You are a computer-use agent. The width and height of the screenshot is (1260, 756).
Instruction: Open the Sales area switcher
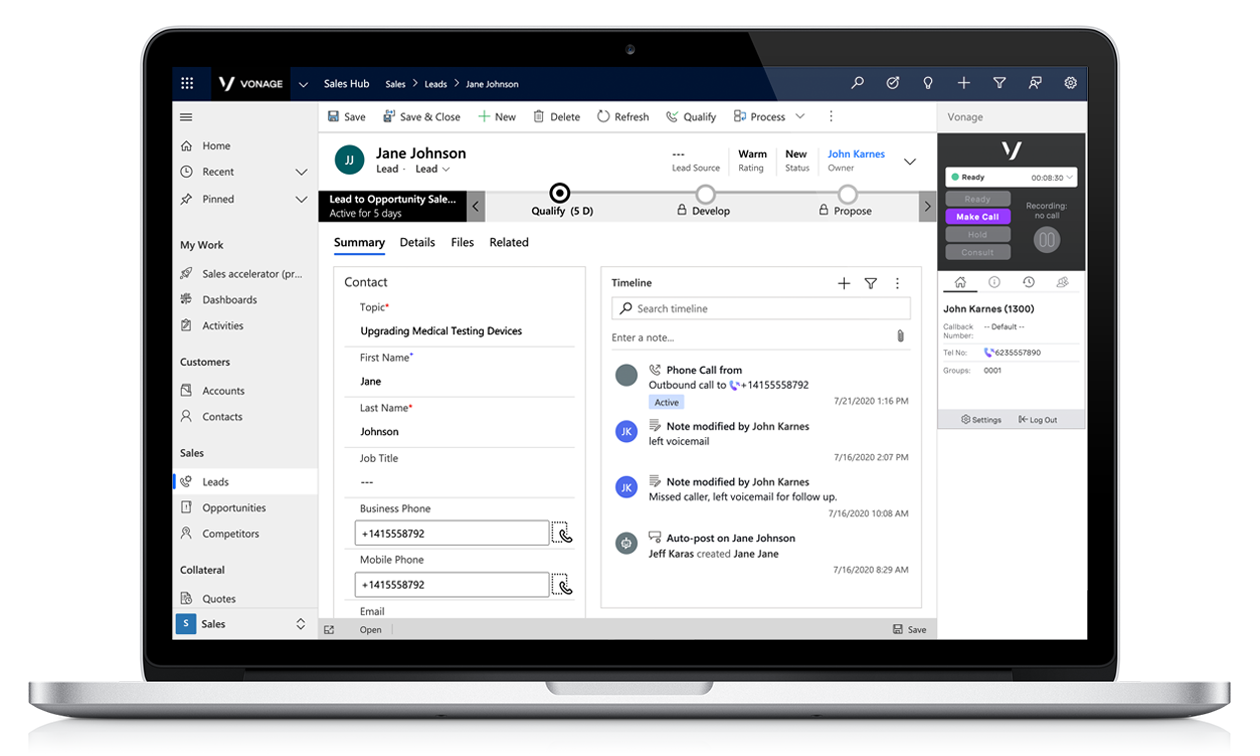pyautogui.click(x=243, y=624)
